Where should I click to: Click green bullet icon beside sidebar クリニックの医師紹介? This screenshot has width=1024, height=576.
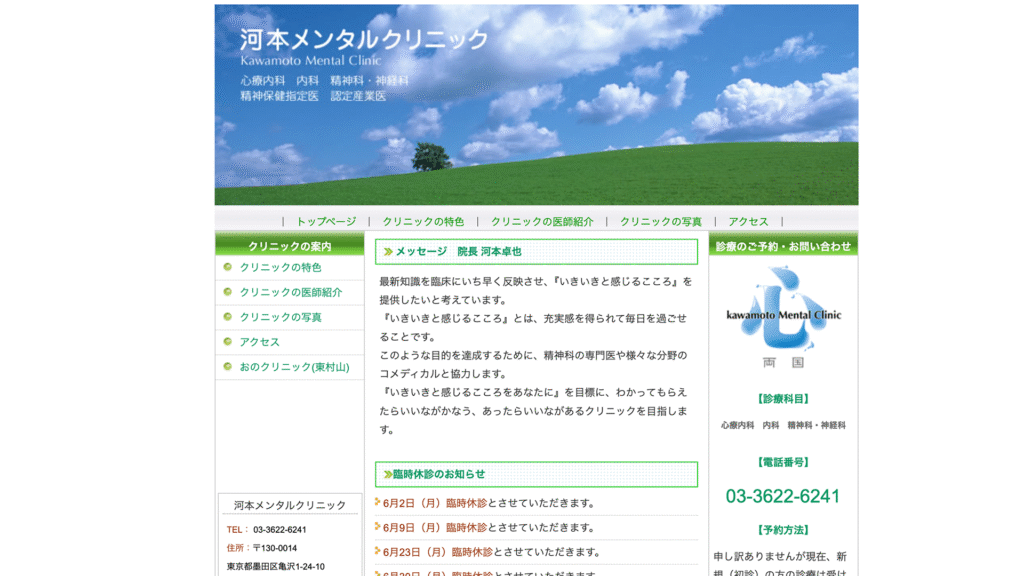[228, 291]
